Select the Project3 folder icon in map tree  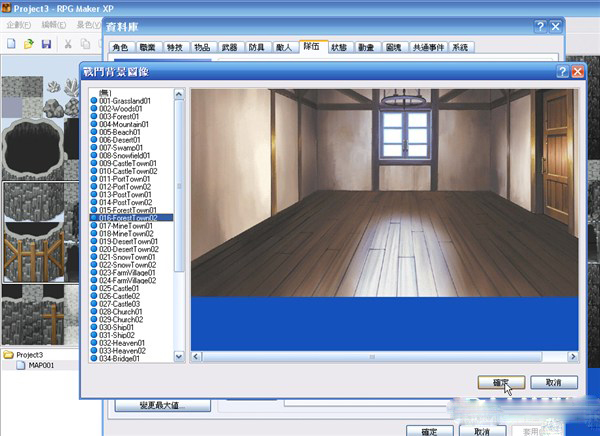click(8, 355)
